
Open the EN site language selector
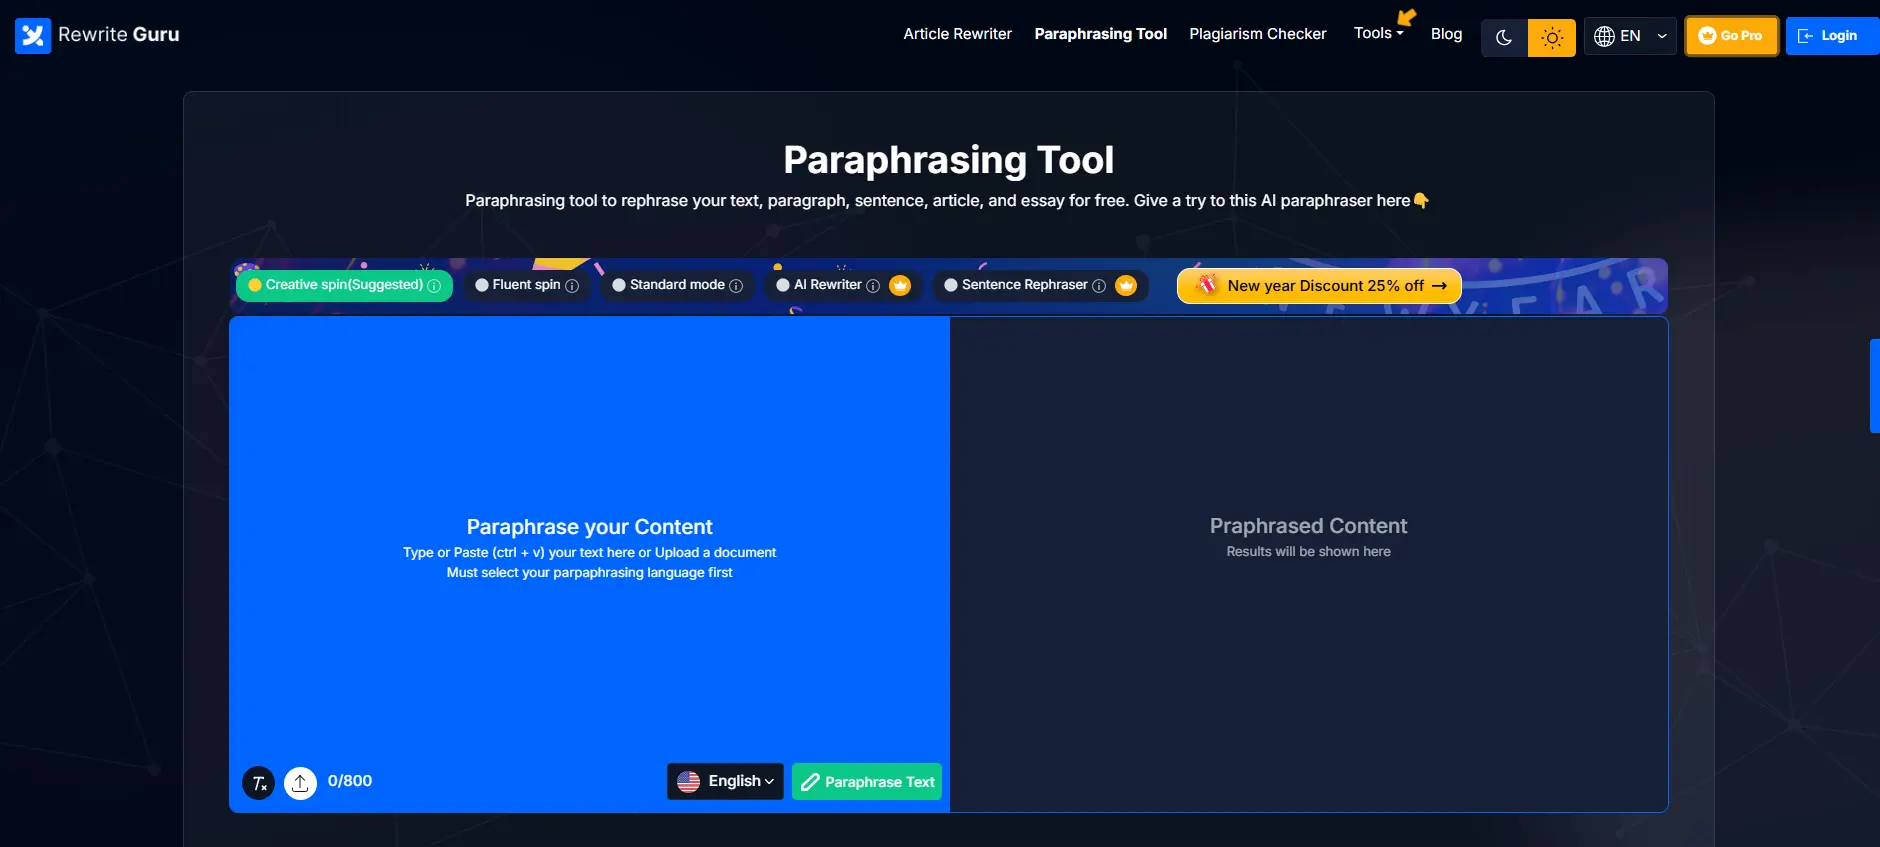pyautogui.click(x=1630, y=36)
